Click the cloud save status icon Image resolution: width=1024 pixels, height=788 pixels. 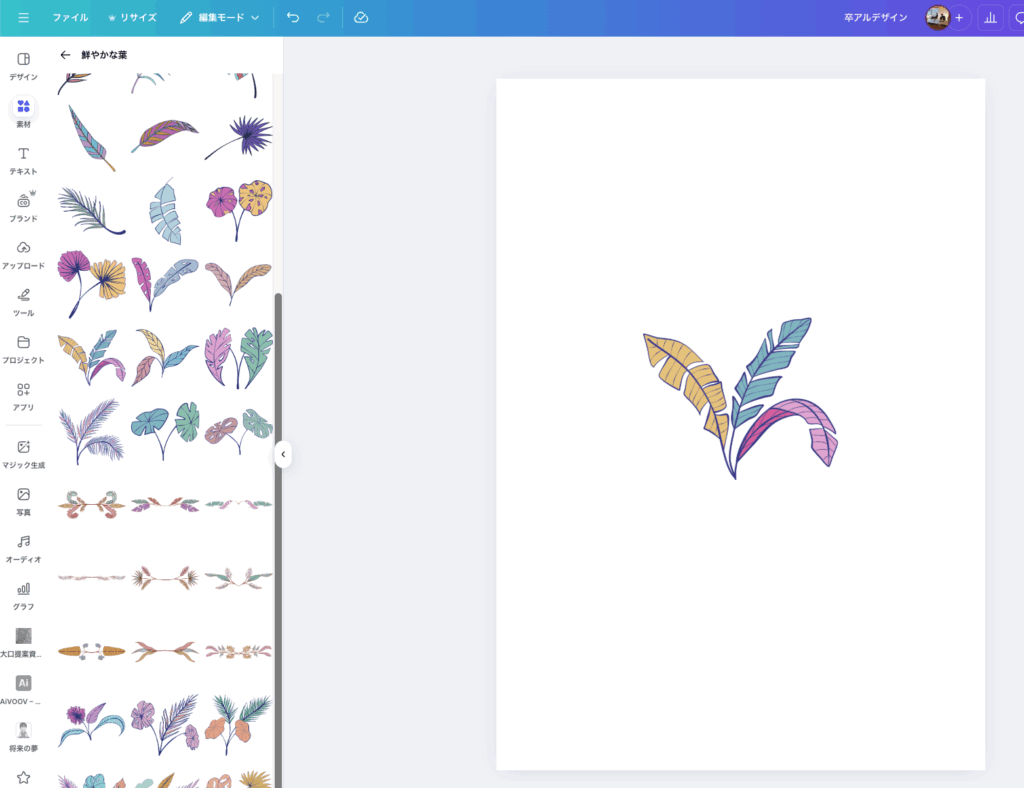click(361, 18)
